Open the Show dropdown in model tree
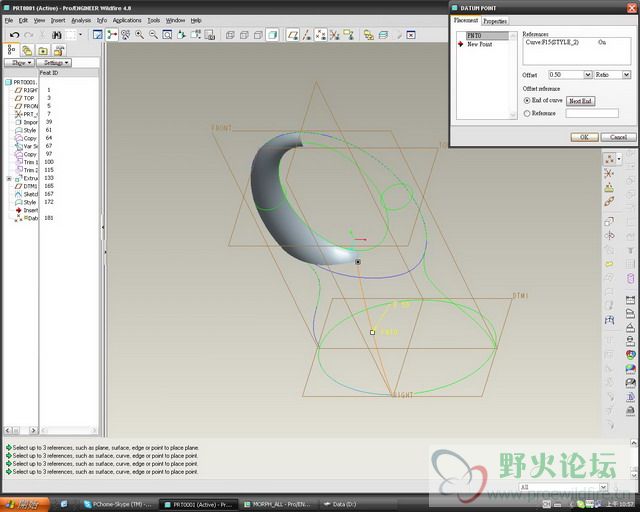The image size is (640, 512). 19,63
